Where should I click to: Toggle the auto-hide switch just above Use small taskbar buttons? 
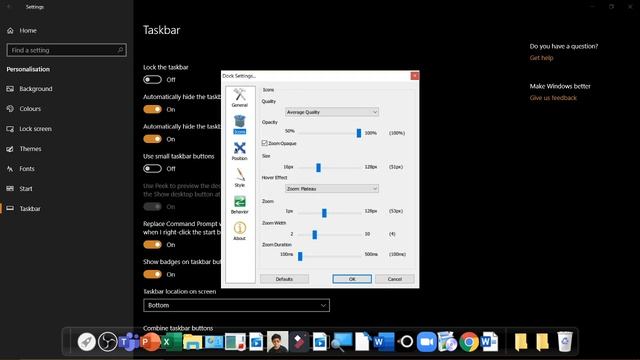pyautogui.click(x=152, y=139)
